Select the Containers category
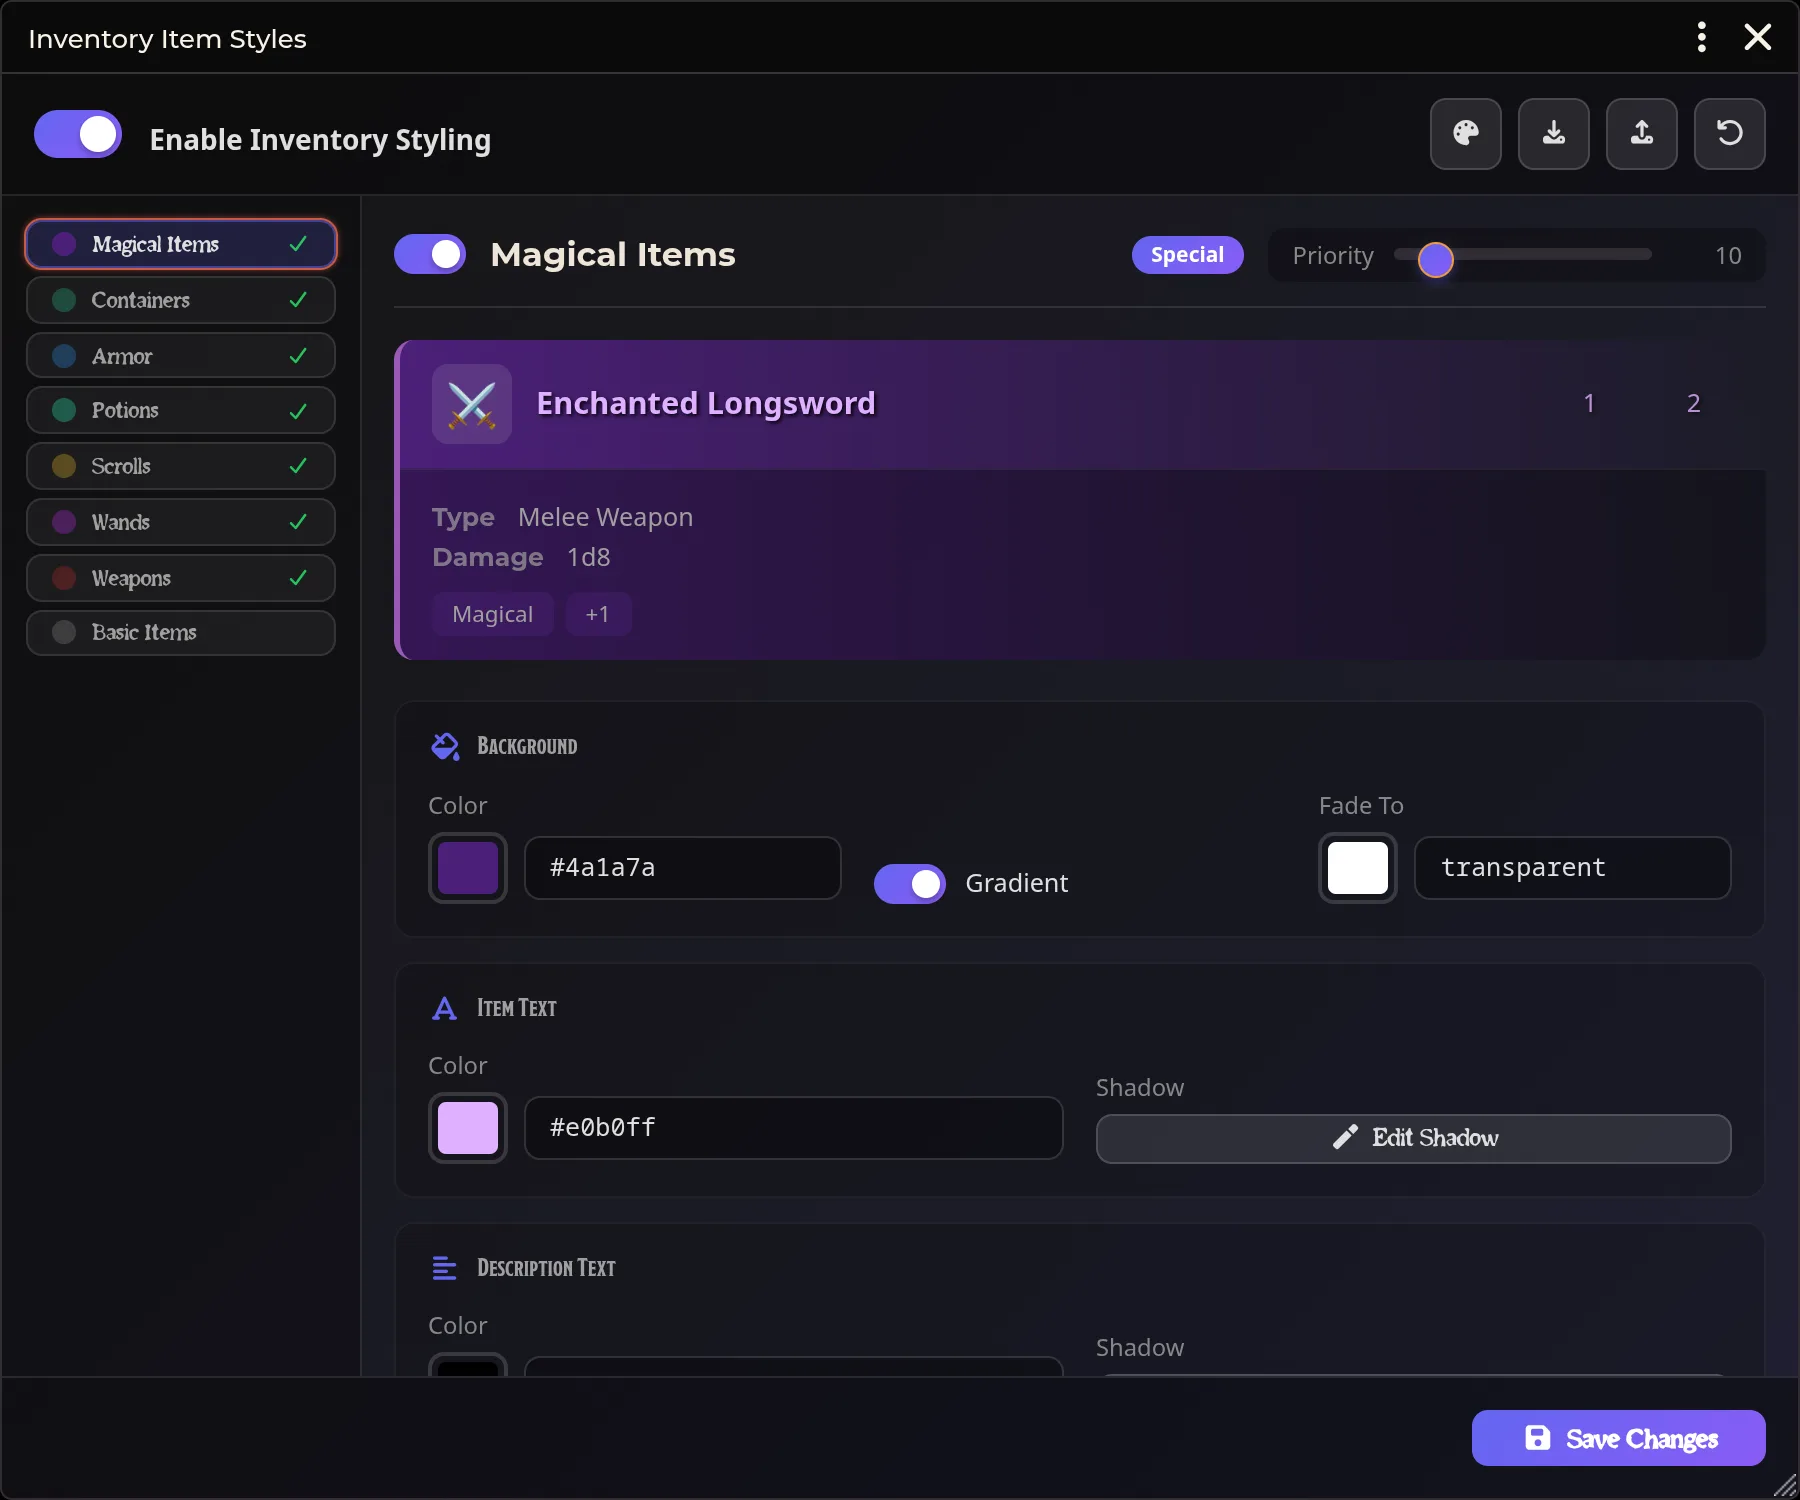 [x=181, y=300]
